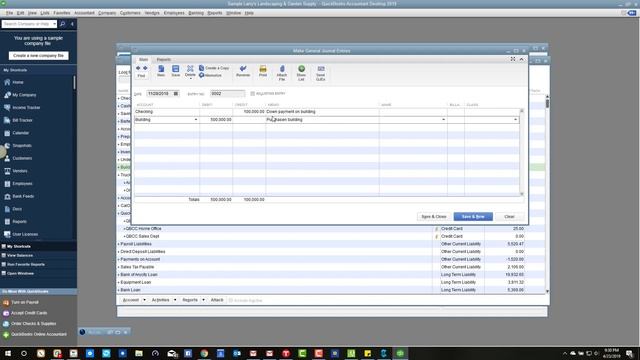Click the Chart of Accounts vertical scrollbar
Viewport: 640px width, 360px height.
pyautogui.click(x=547, y=194)
